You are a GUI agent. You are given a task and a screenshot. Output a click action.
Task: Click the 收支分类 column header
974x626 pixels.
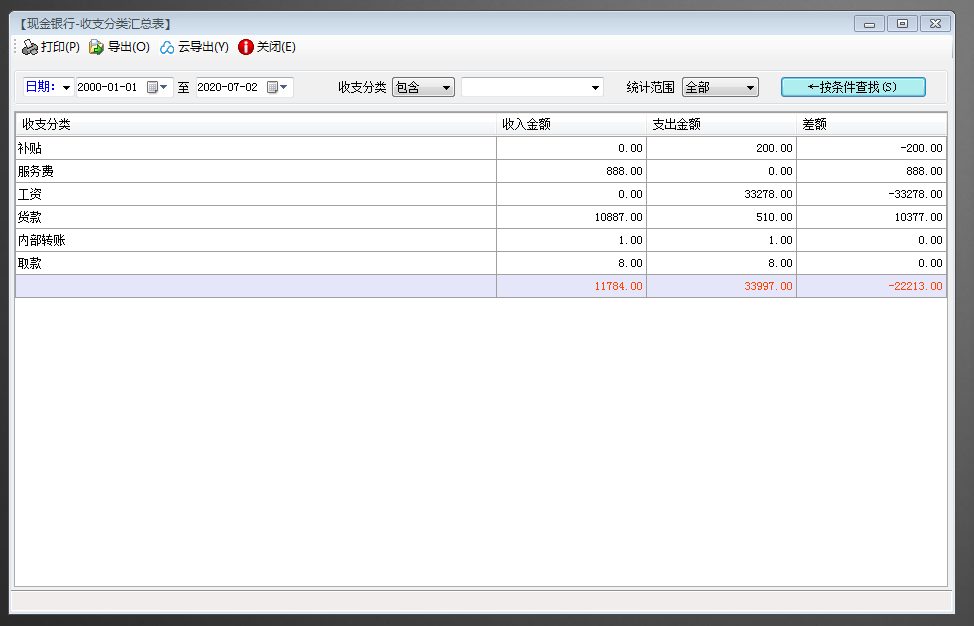[x=255, y=125]
